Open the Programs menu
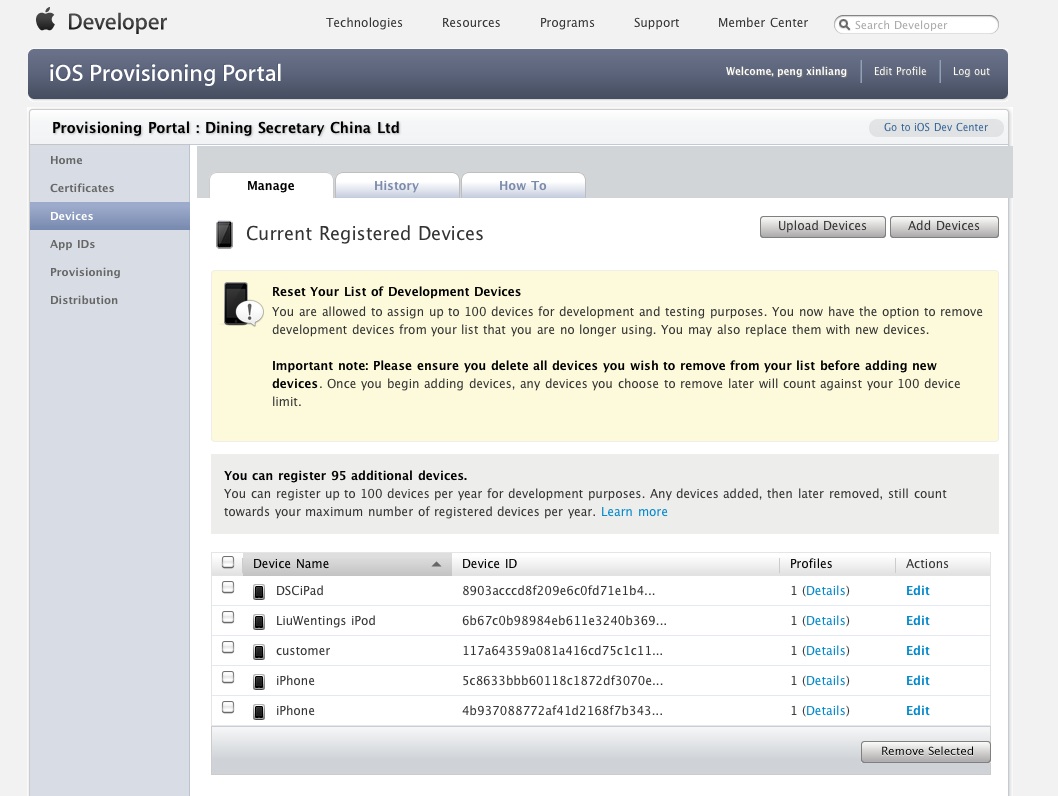Image resolution: width=1058 pixels, height=796 pixels. point(567,23)
